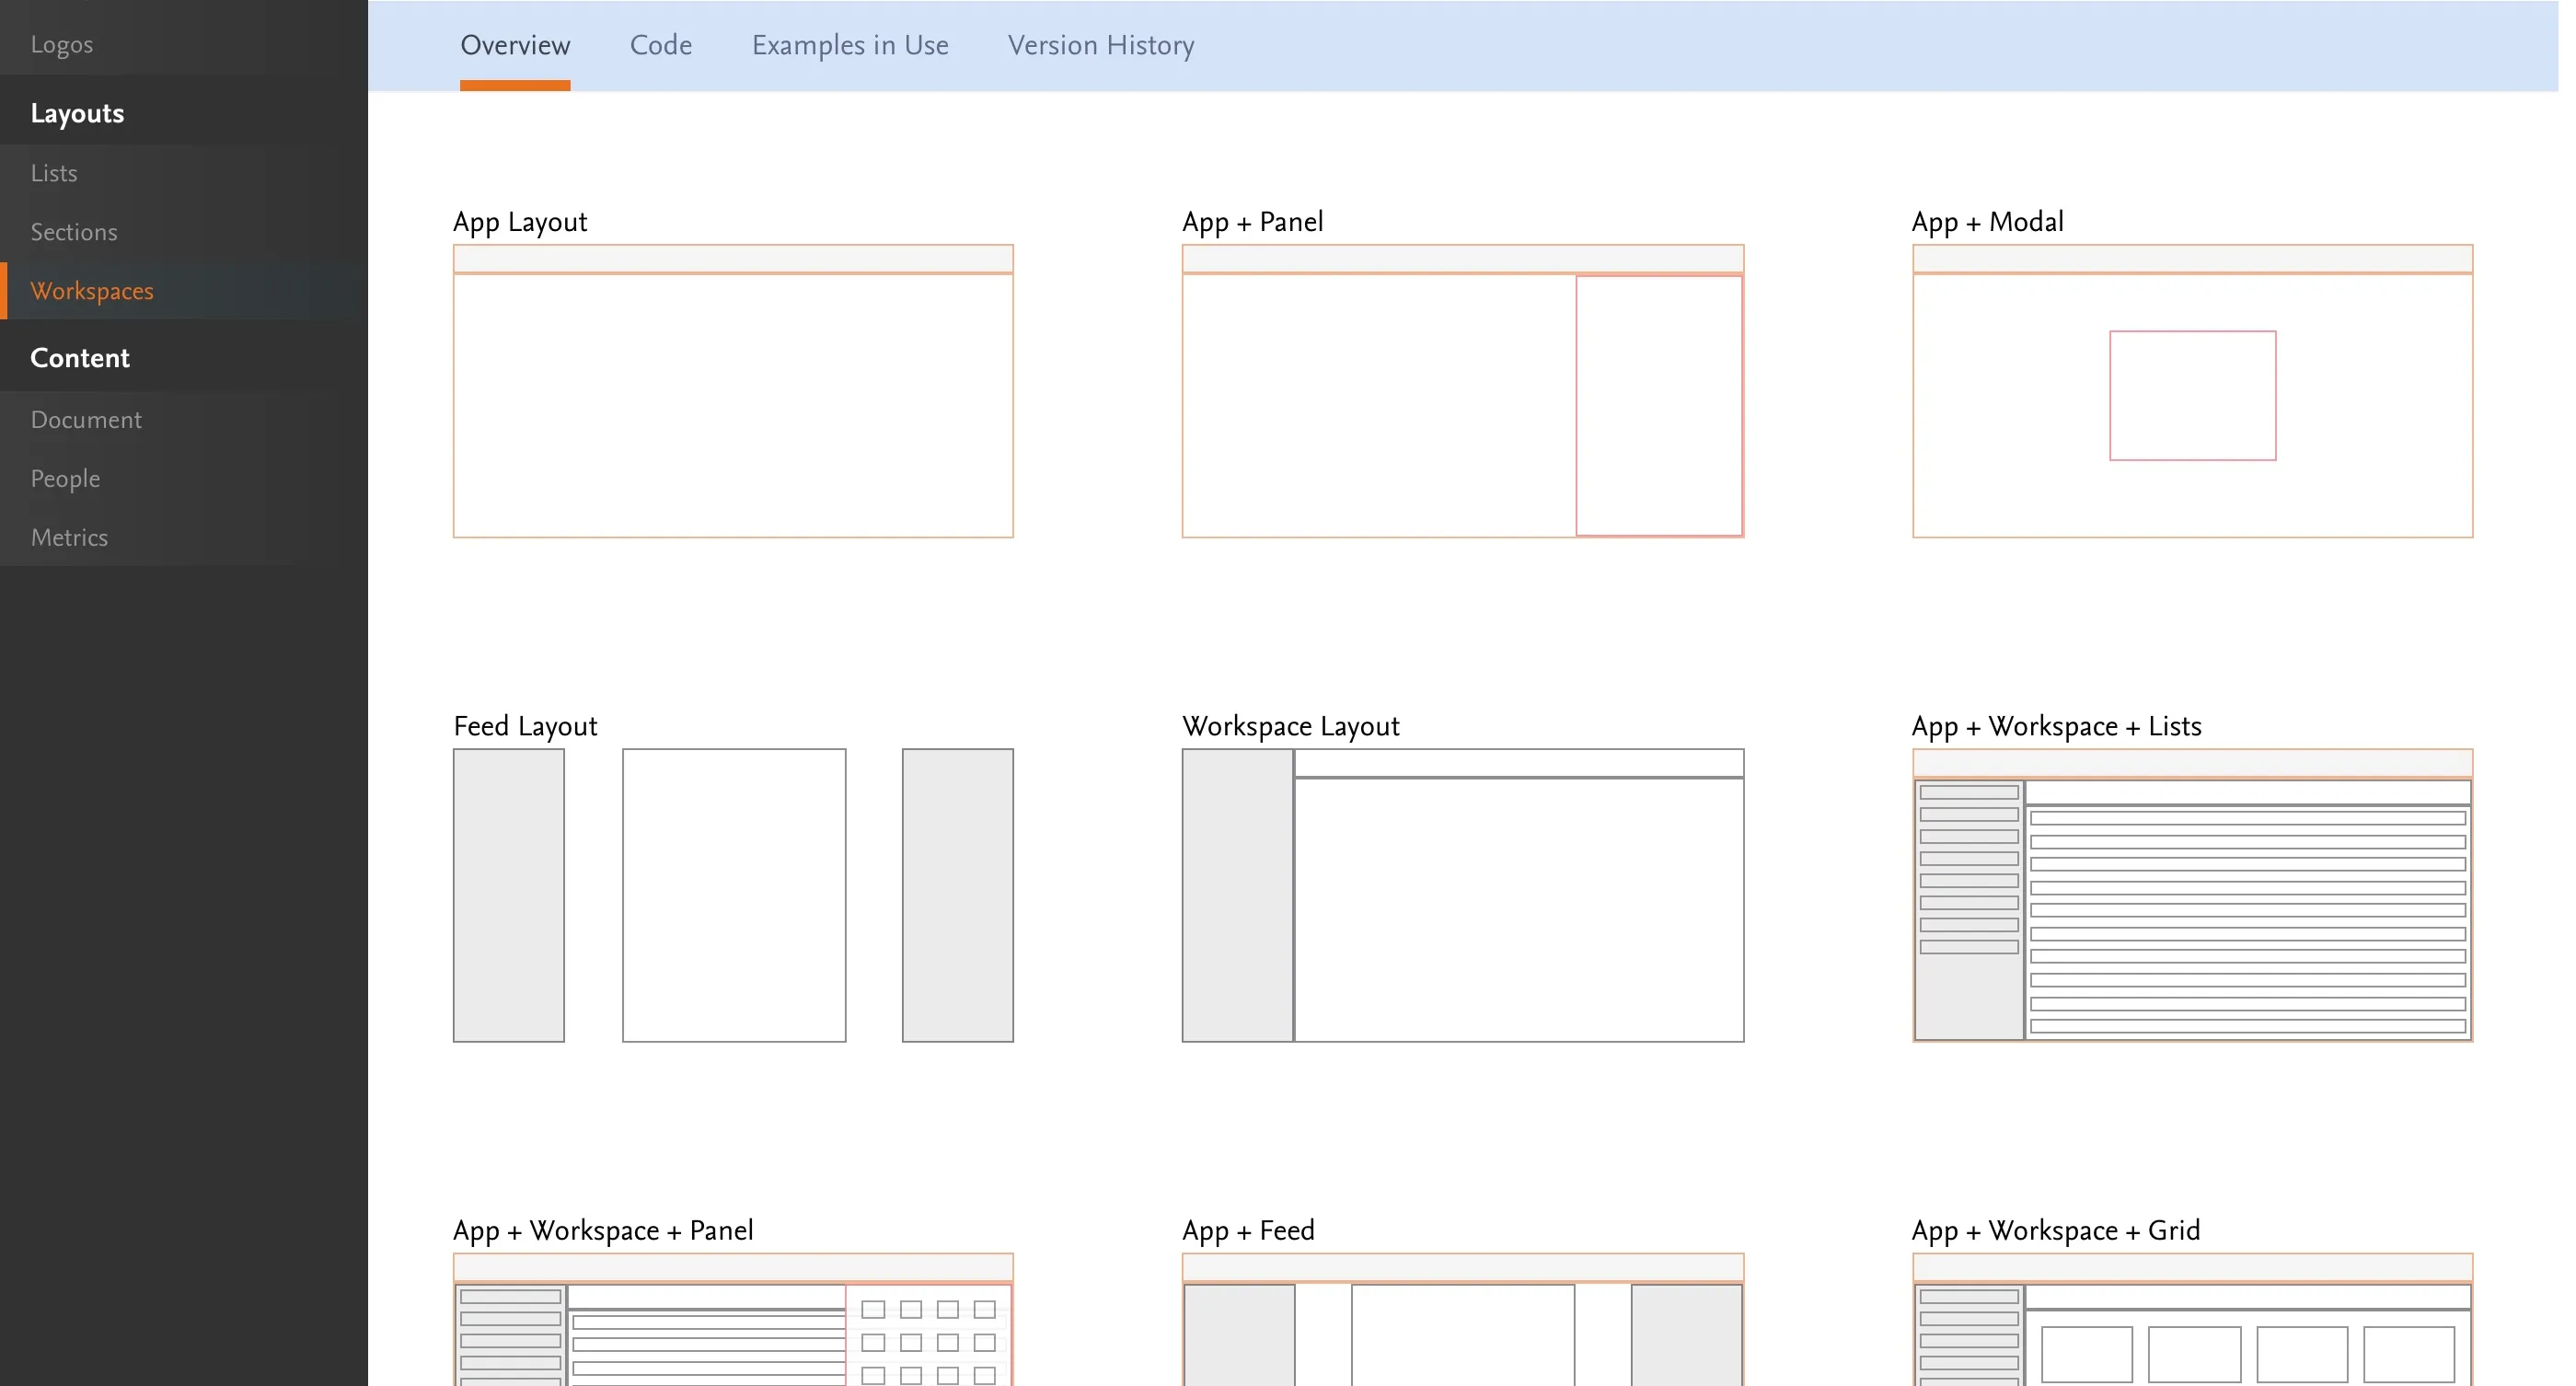This screenshot has height=1386, width=2576.
Task: Click the Workspace Layout title text
Action: 1291,726
